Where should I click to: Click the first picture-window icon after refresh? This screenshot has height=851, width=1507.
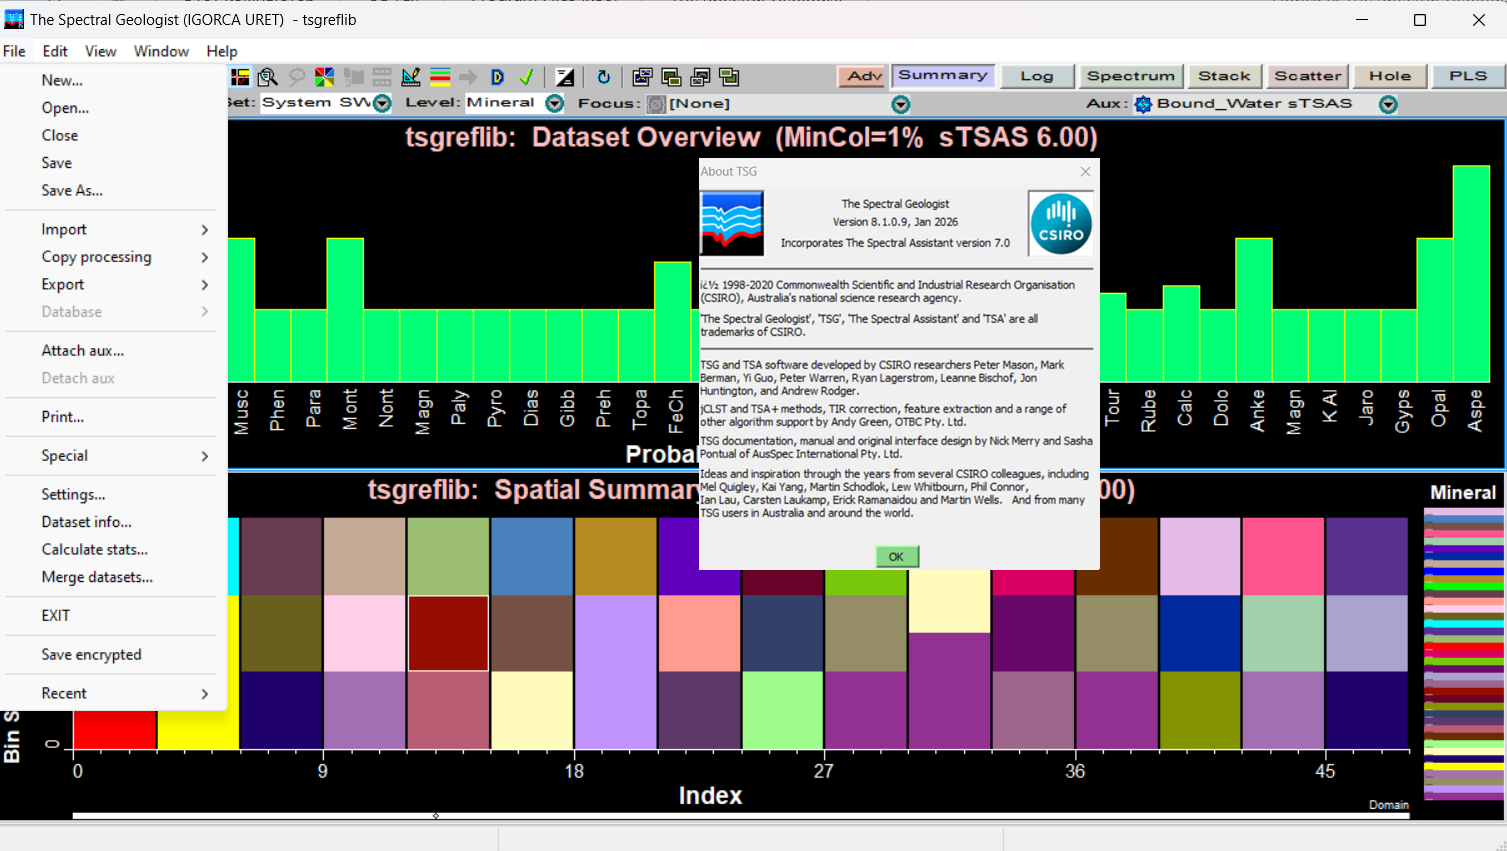(642, 77)
